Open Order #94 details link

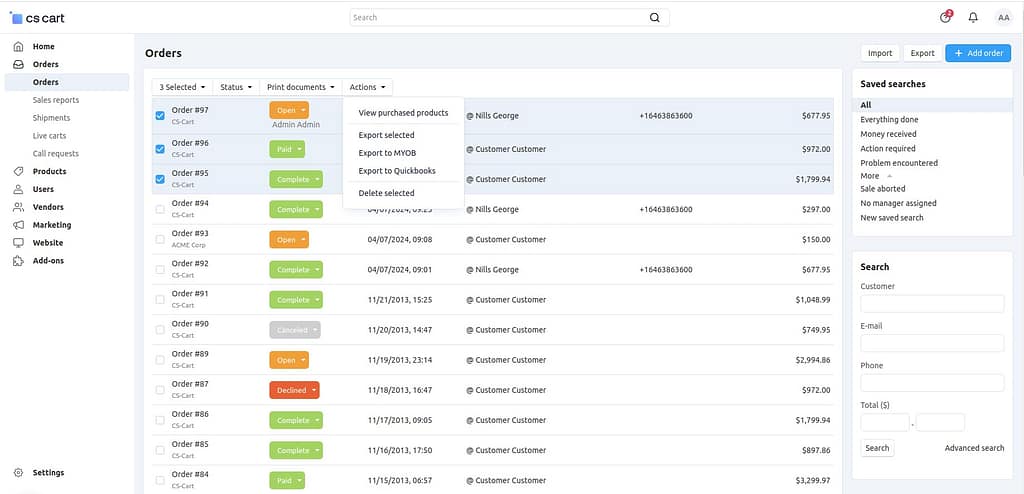pyautogui.click(x=190, y=203)
